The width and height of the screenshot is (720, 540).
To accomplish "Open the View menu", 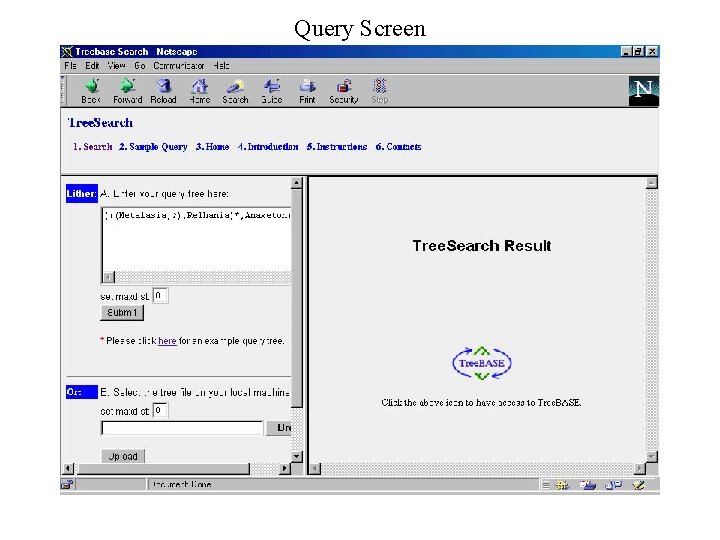I will click(x=116, y=66).
